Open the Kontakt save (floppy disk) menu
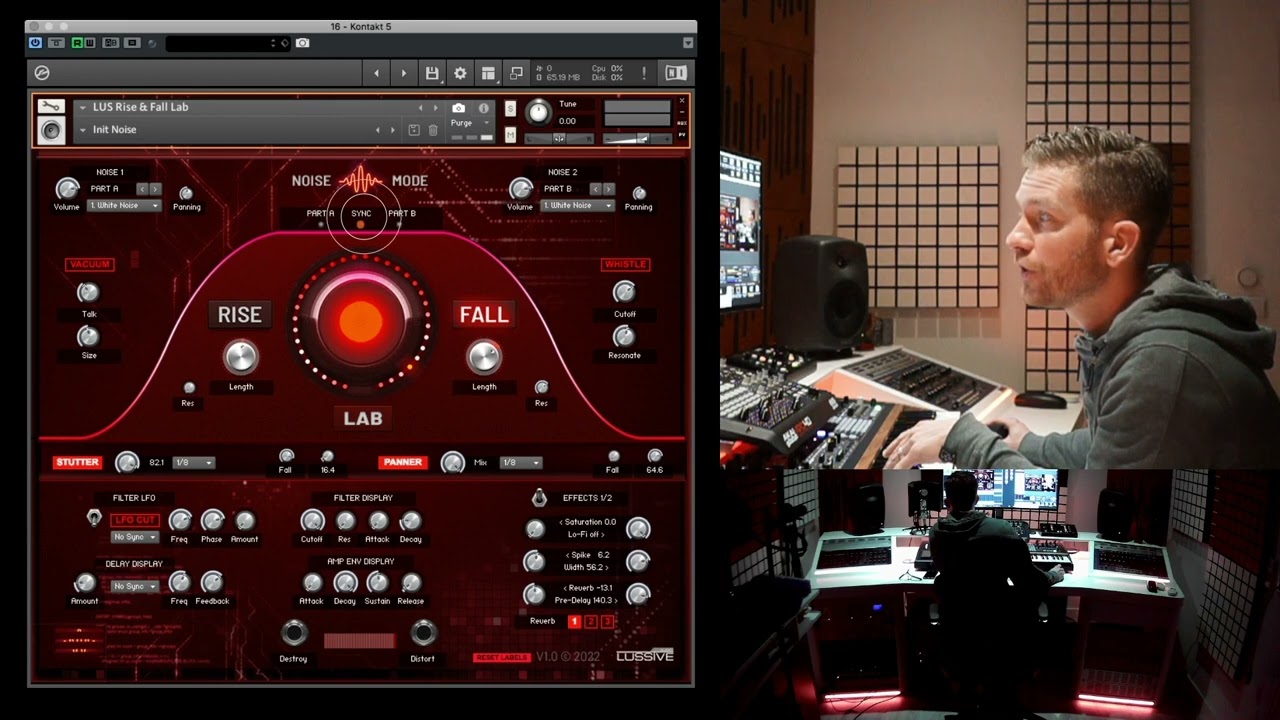Viewport: 1280px width, 720px height. [432, 73]
